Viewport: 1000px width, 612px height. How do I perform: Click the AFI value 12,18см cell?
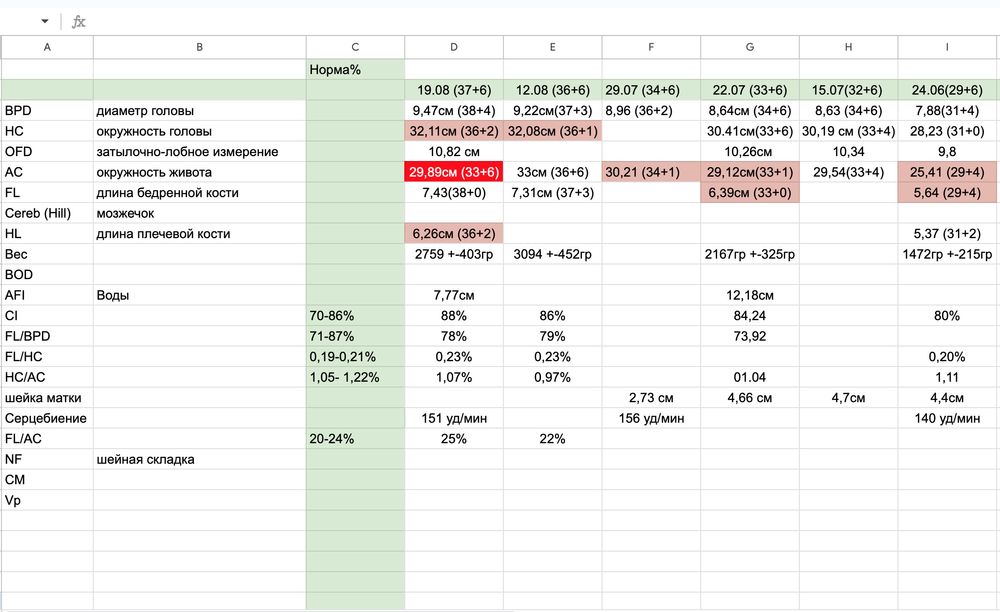749,295
